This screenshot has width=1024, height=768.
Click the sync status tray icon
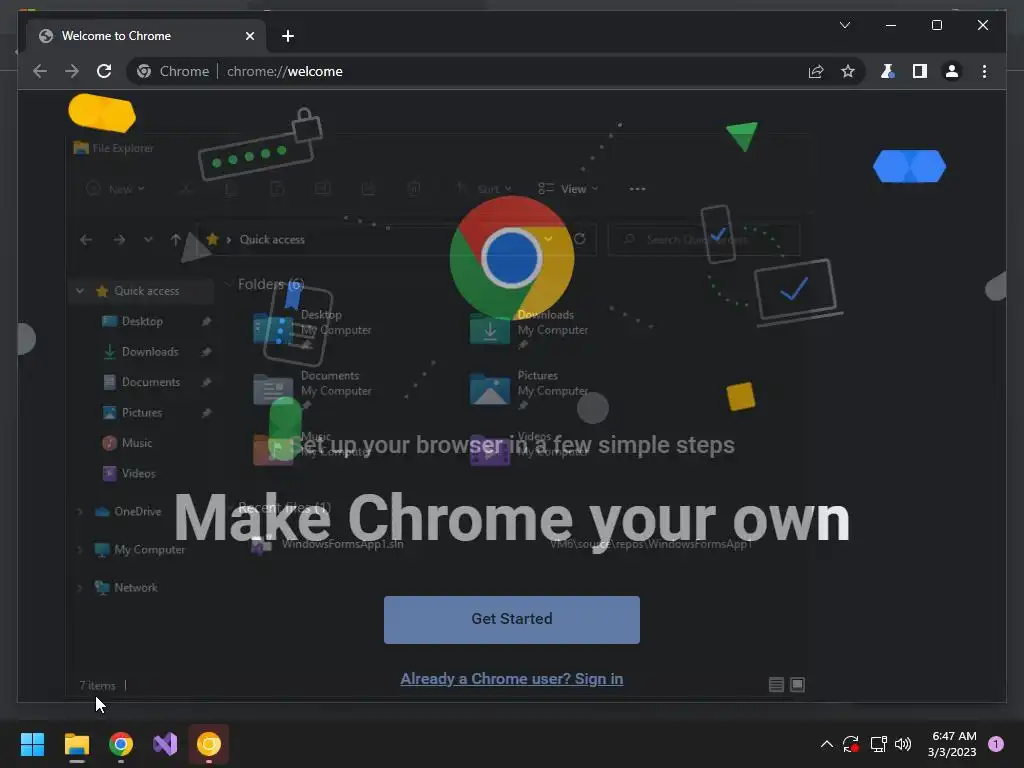(x=851, y=744)
